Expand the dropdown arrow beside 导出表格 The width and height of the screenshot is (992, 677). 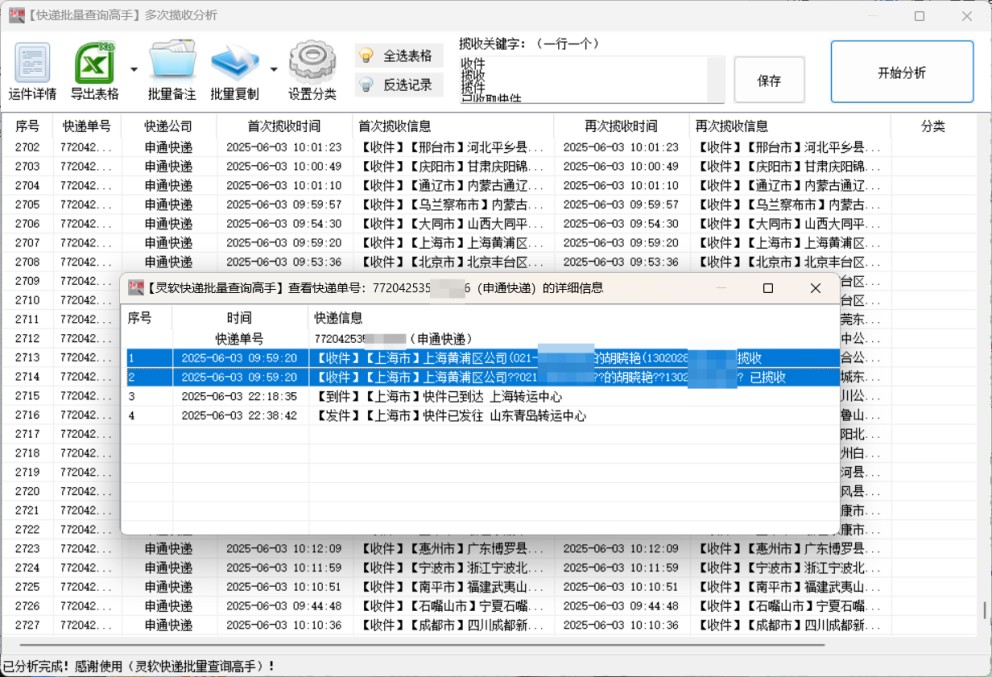(x=134, y=69)
